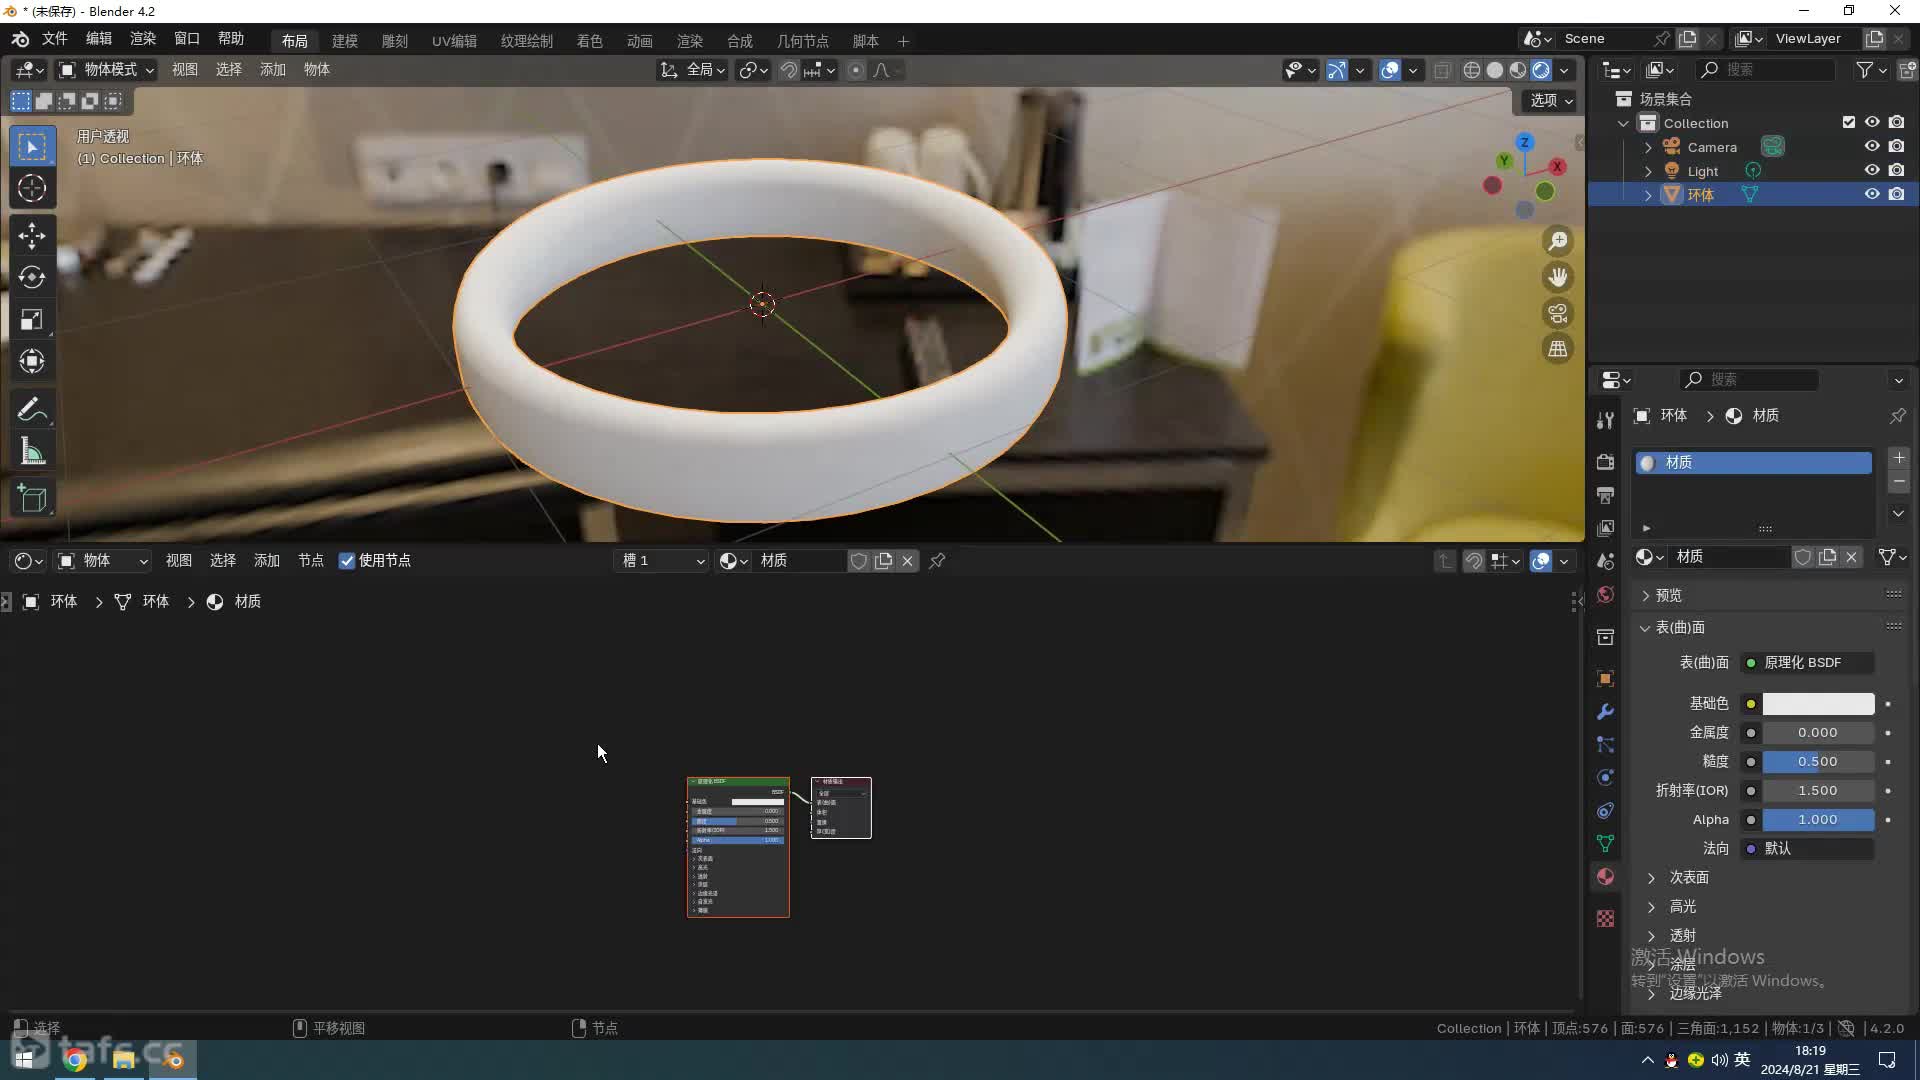Toggle the camera view icon
The width and height of the screenshot is (1920, 1080).
click(1558, 313)
